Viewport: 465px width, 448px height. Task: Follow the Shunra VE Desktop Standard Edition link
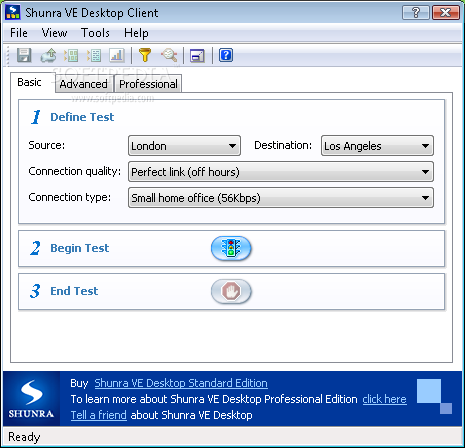181,383
